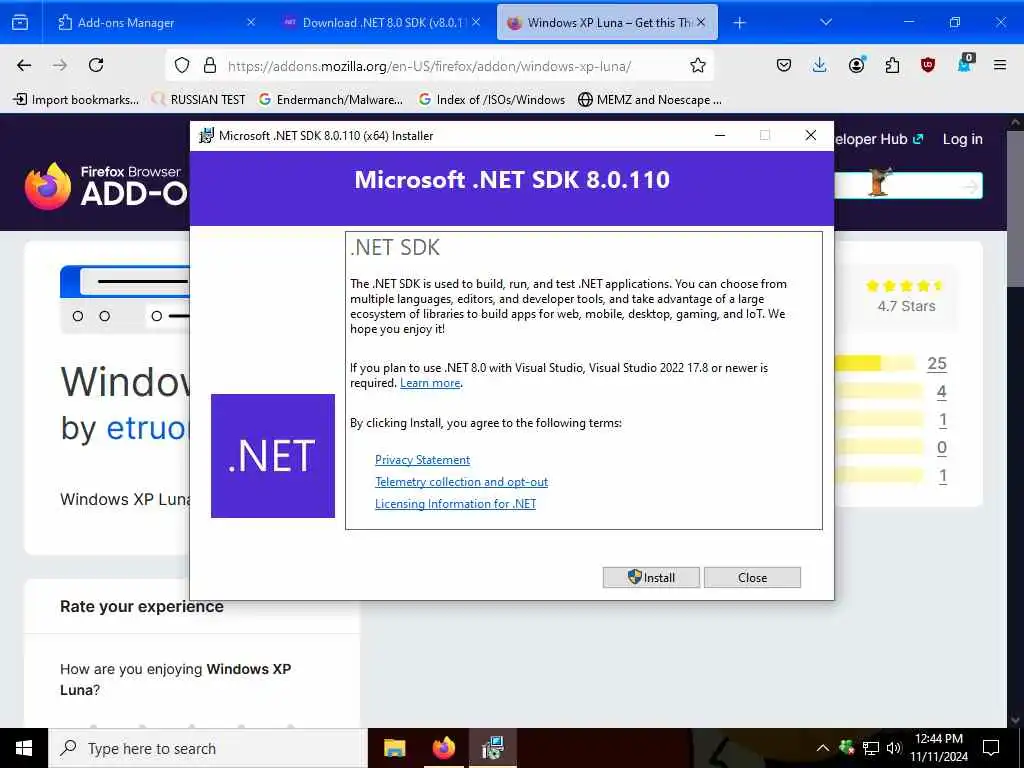Screen dimensions: 1024x768
Task: Open Import bookmarks bookmark item
Action: tap(76, 99)
